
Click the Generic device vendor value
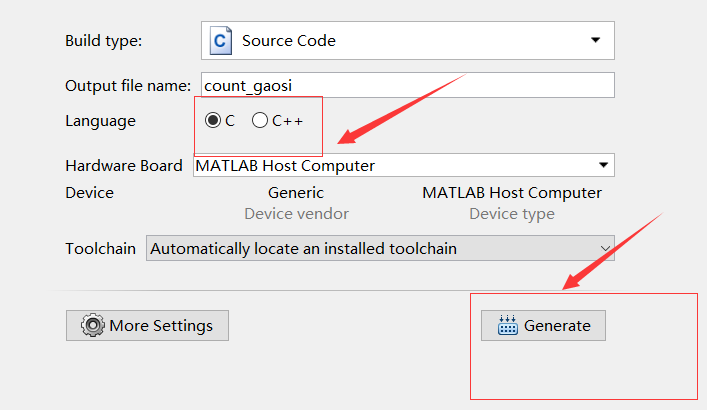click(296, 192)
